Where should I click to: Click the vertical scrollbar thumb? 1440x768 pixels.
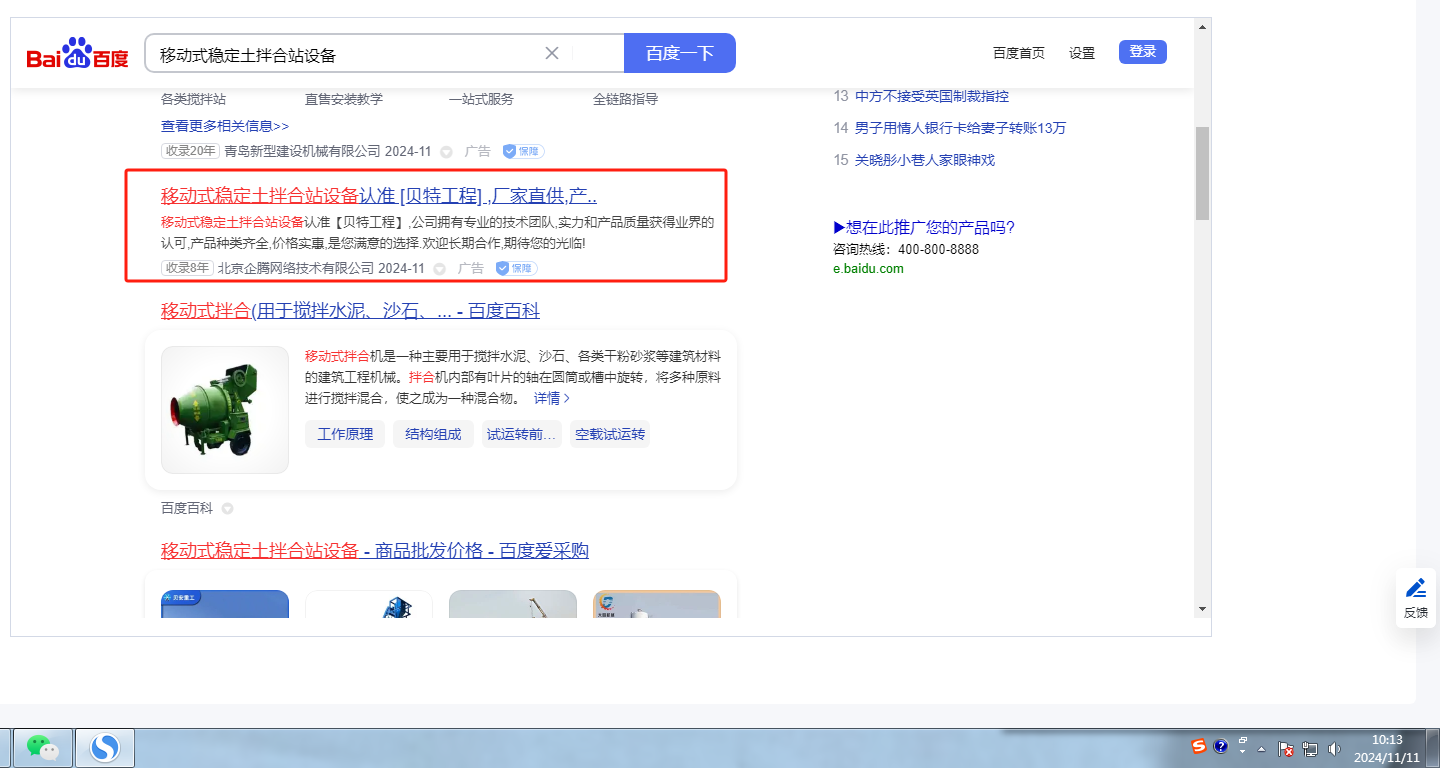(x=1203, y=173)
